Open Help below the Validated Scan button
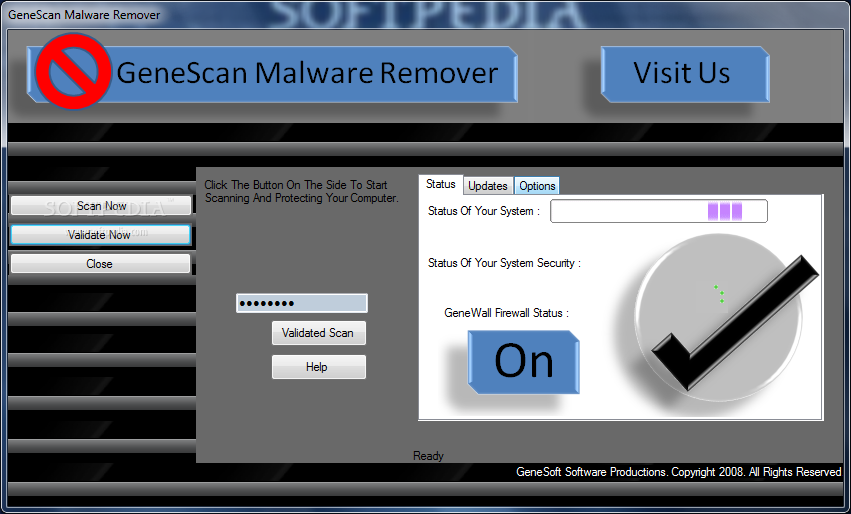The width and height of the screenshot is (851, 514). pos(319,367)
